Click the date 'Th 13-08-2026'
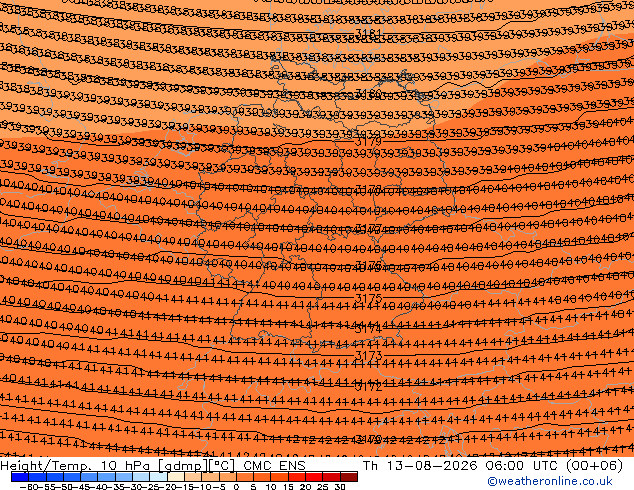Viewport: 634px width, 490px height. click(x=420, y=466)
